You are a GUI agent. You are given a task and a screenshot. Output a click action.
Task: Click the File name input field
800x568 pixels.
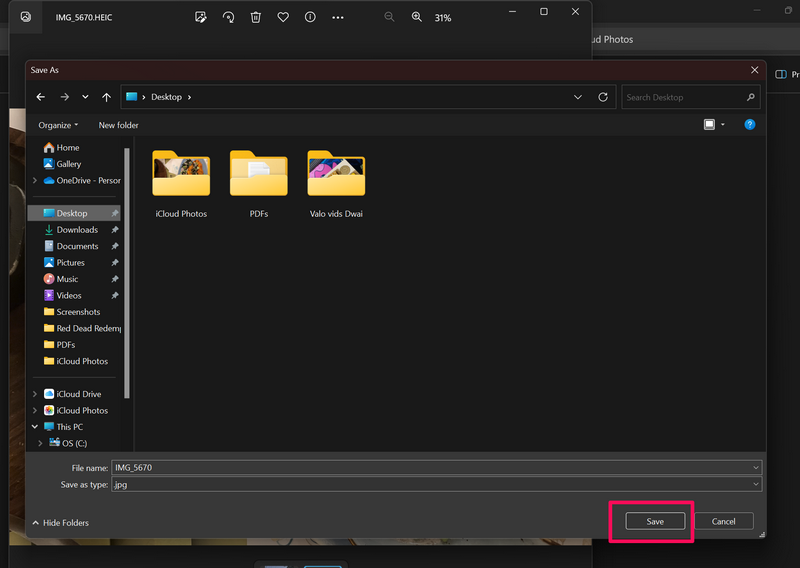430,467
